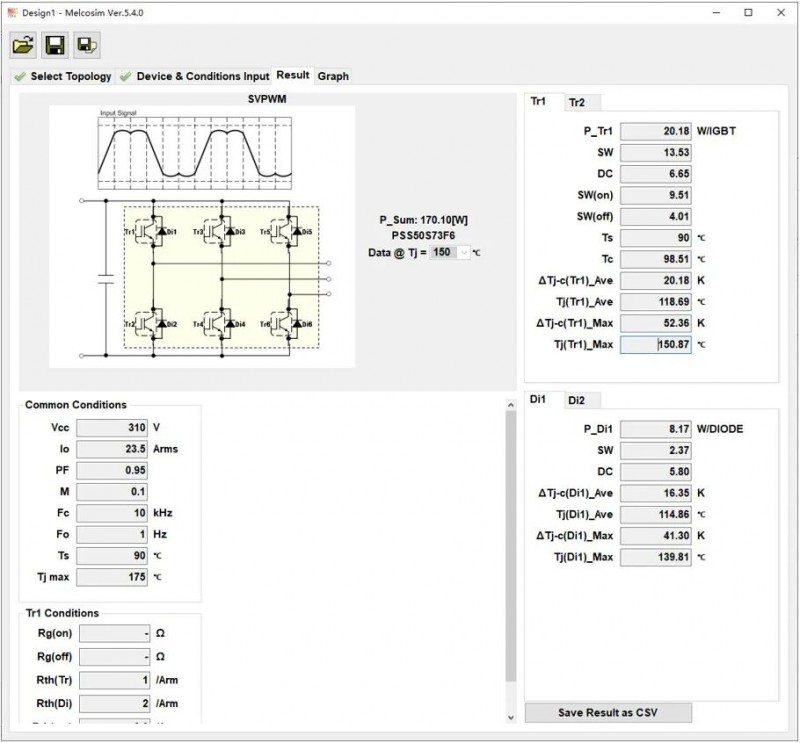Click the Save As icon in toolbar
The image size is (800, 743).
point(86,44)
